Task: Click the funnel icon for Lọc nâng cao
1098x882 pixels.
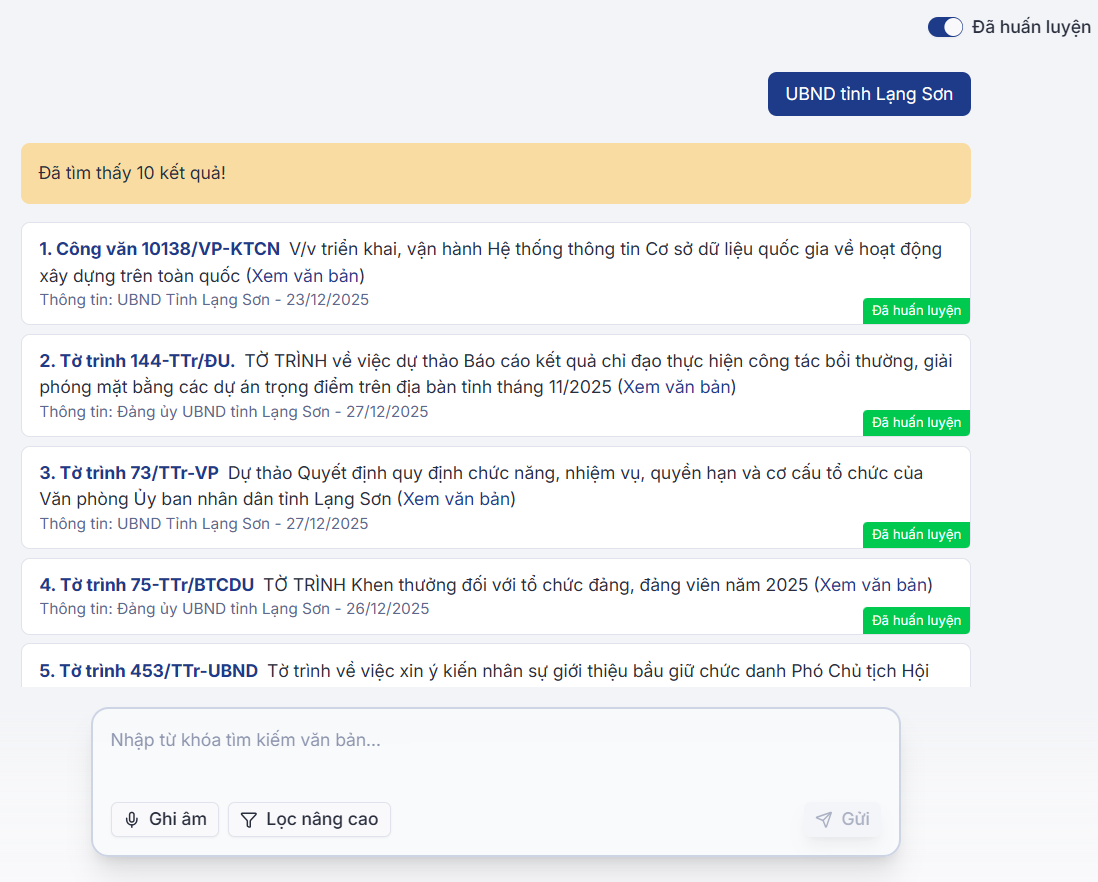Action: point(249,820)
